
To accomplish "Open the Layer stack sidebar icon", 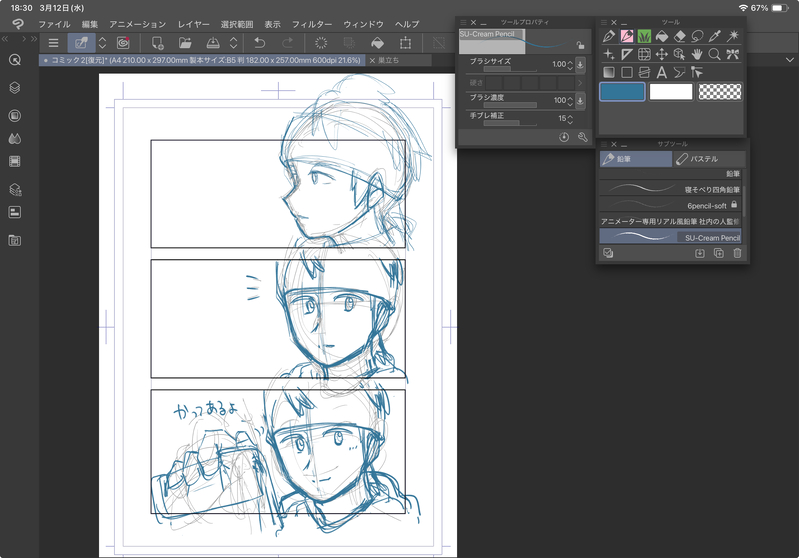I will (15, 88).
